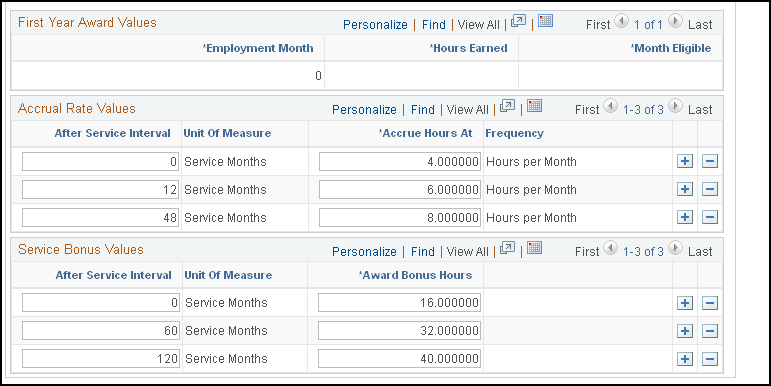Download First Year Award Values to spreadsheet

545,21
